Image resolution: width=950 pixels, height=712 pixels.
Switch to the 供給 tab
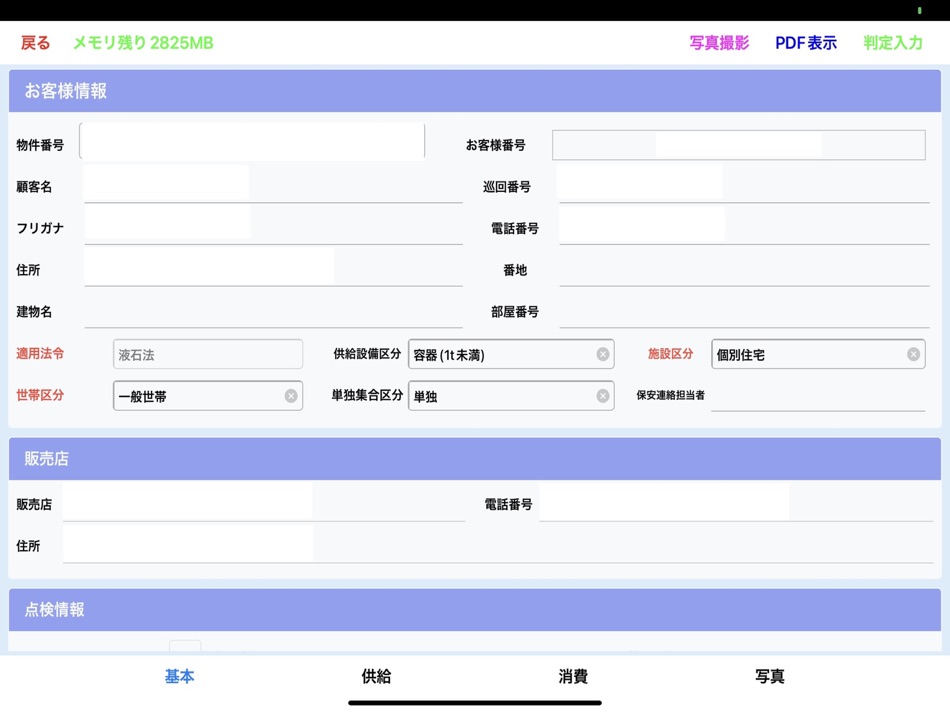point(376,676)
